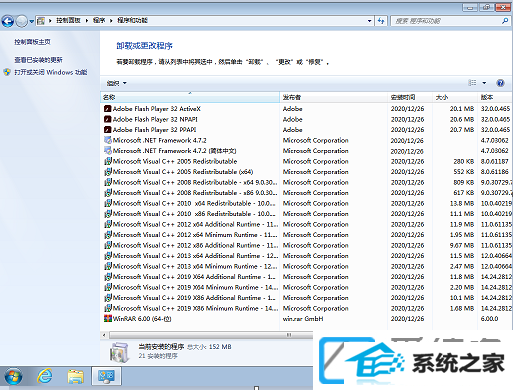Click size 20.1 MB cell
This screenshot has width=513, height=390.
pos(462,109)
